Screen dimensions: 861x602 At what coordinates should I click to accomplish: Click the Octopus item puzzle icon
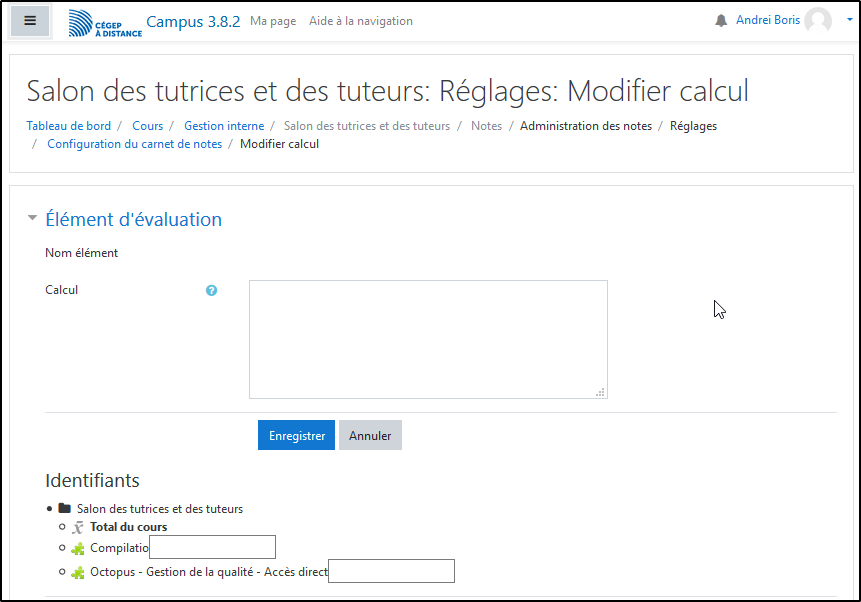pyautogui.click(x=78, y=573)
